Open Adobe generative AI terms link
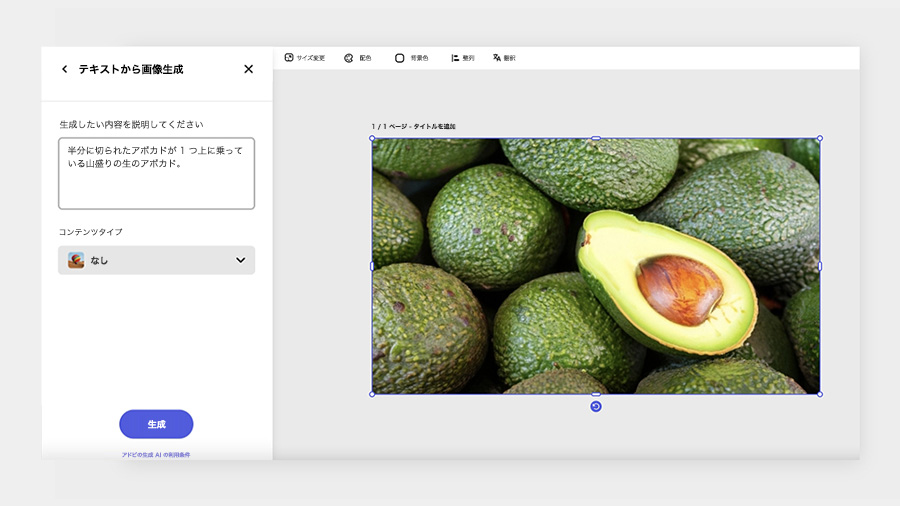The image size is (900, 506). click(x=156, y=454)
